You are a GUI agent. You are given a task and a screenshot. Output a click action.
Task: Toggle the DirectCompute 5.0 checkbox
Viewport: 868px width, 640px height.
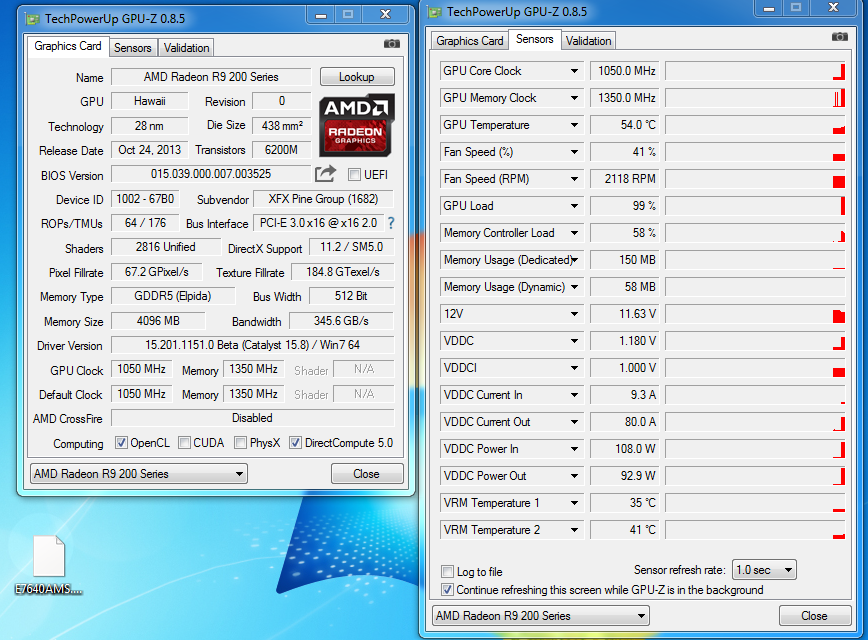[296, 443]
